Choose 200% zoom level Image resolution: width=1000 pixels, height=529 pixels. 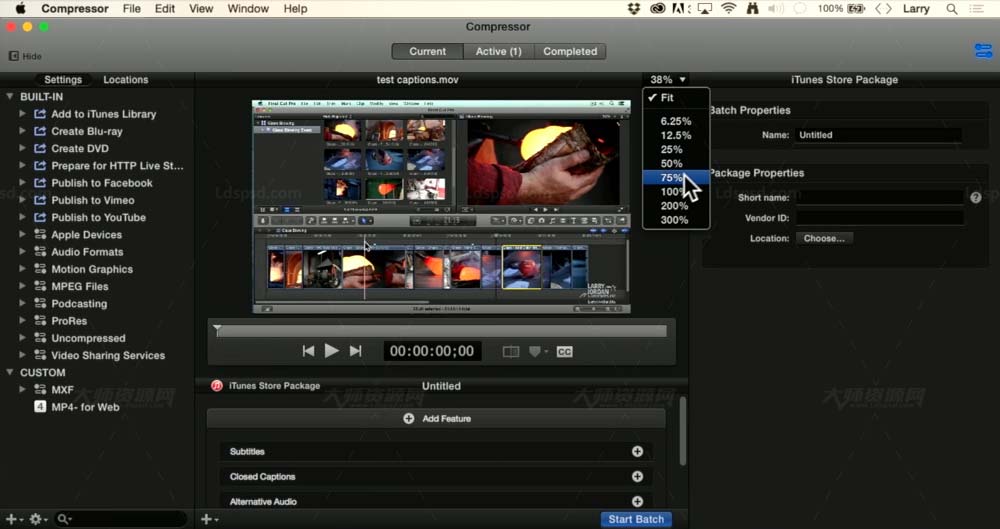point(676,205)
